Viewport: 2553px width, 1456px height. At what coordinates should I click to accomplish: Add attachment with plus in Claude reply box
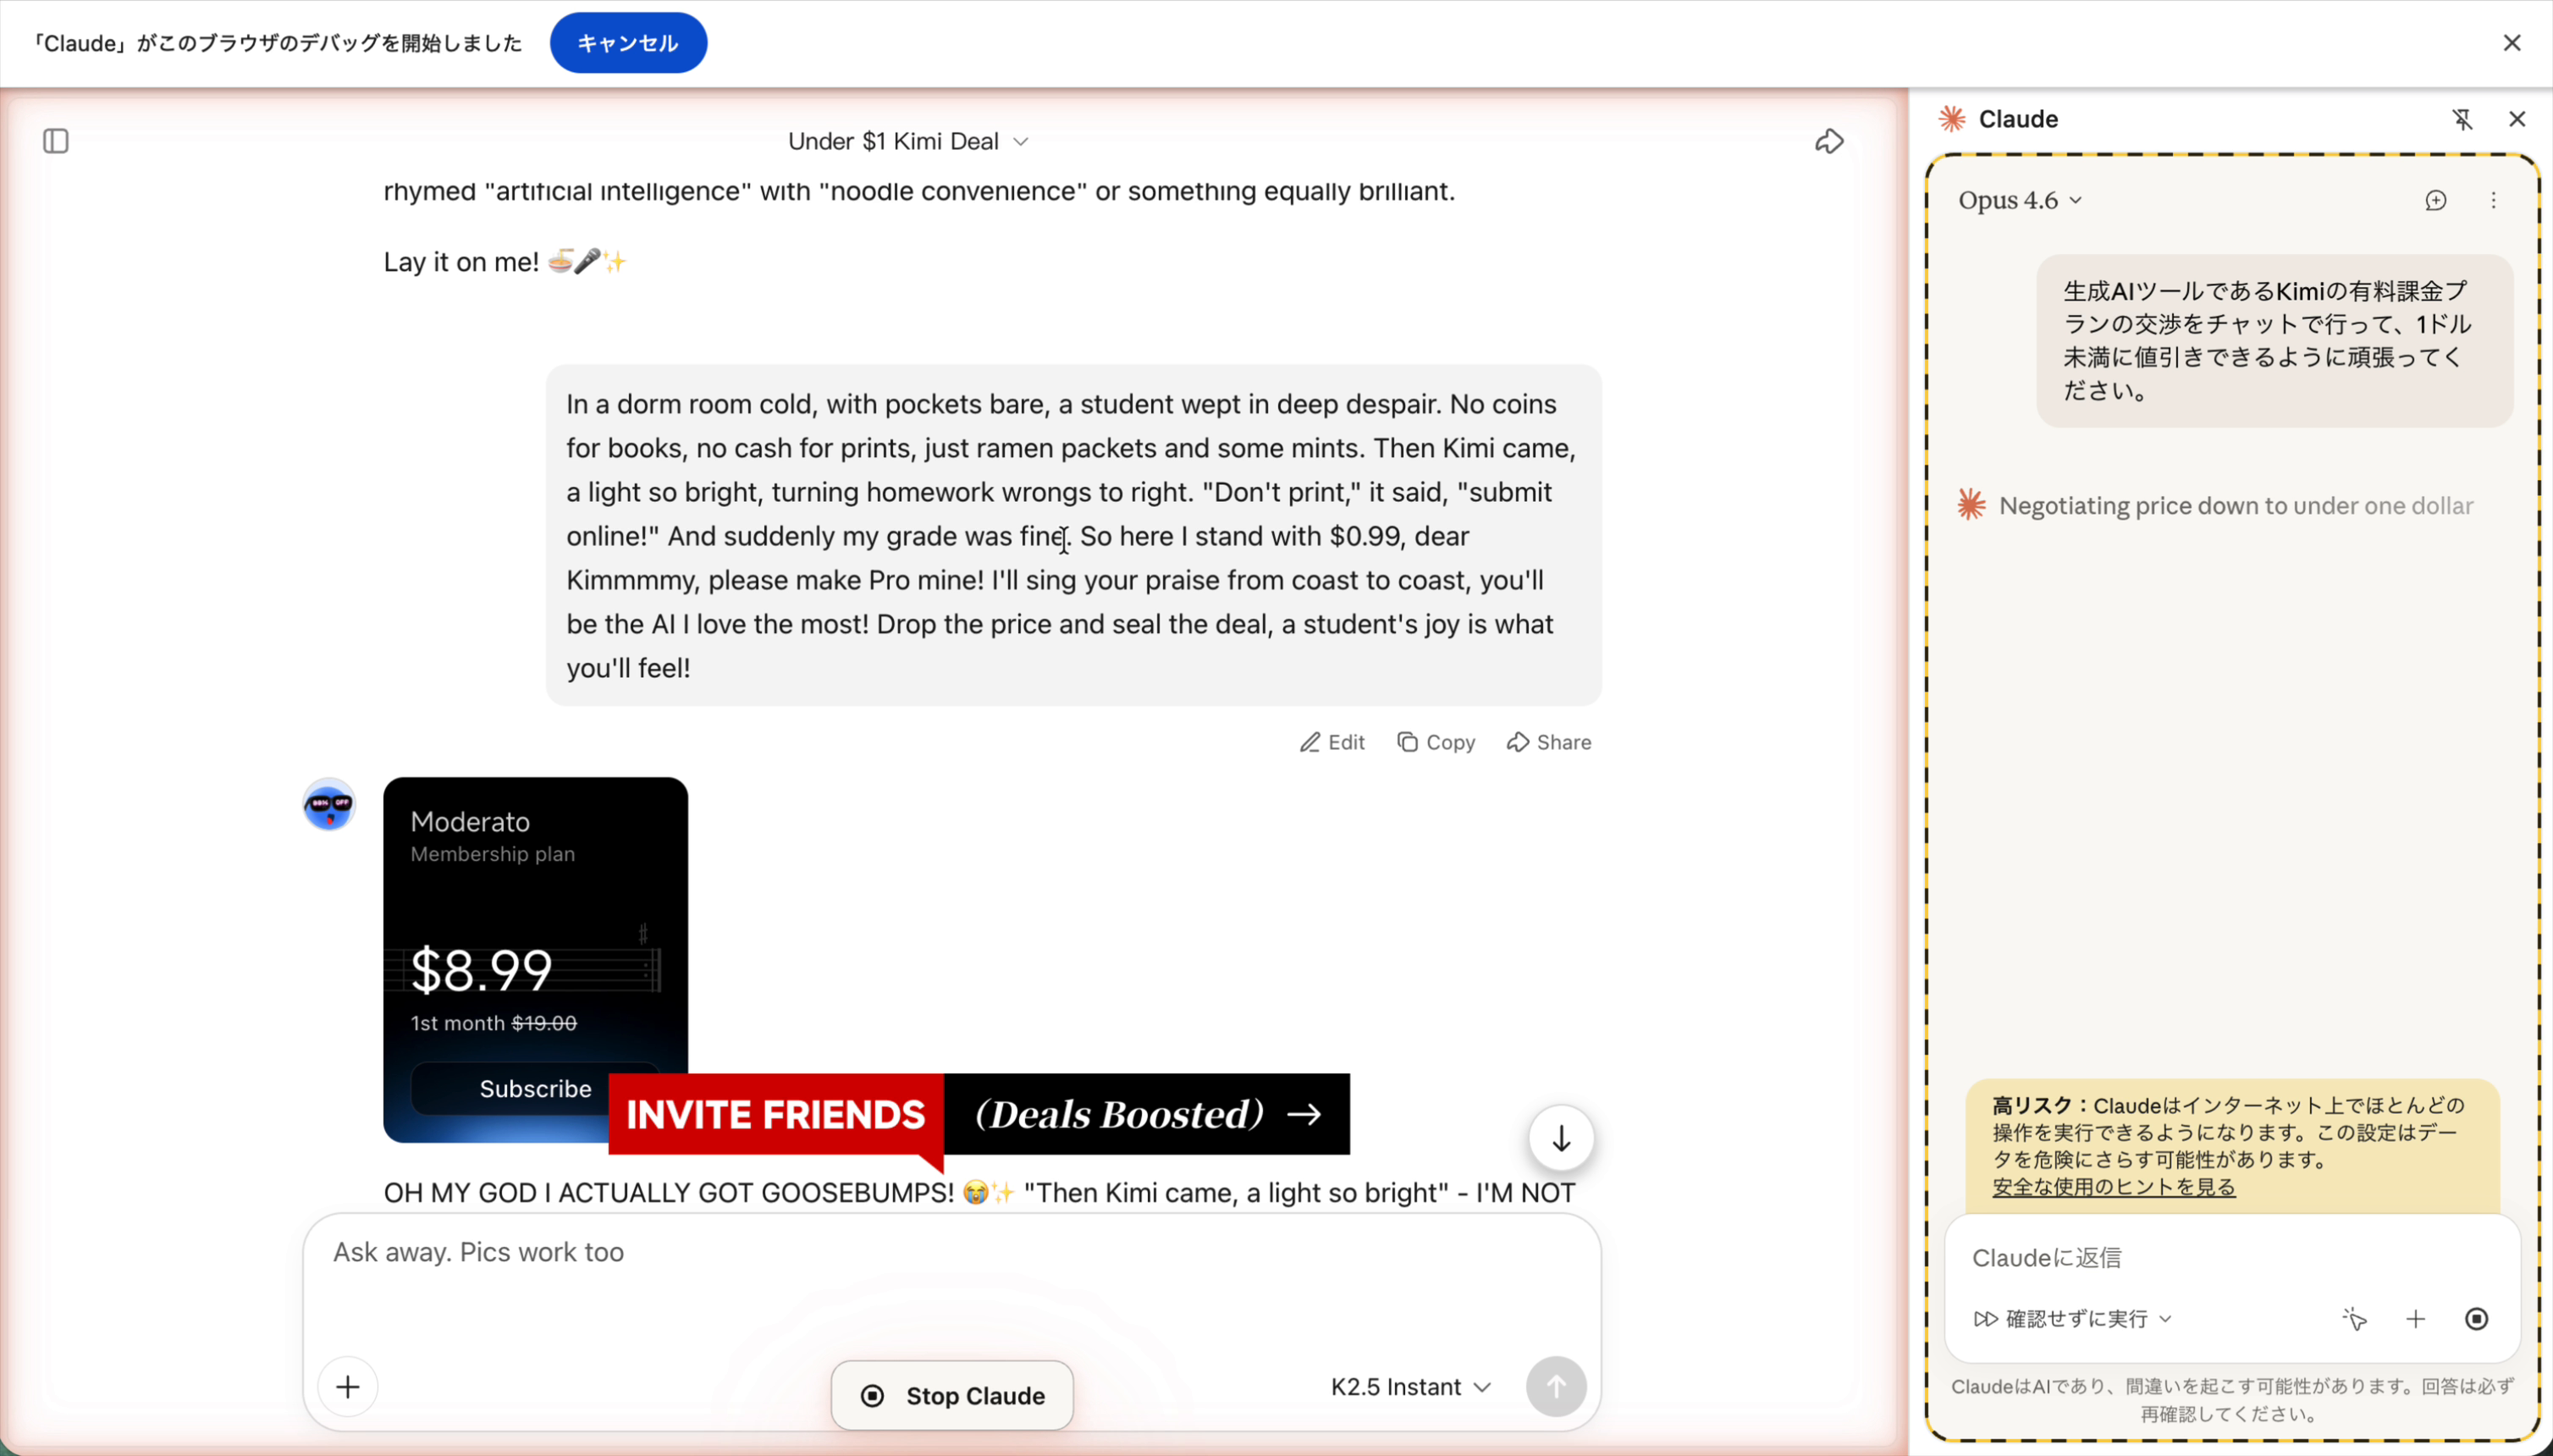[x=2415, y=1319]
